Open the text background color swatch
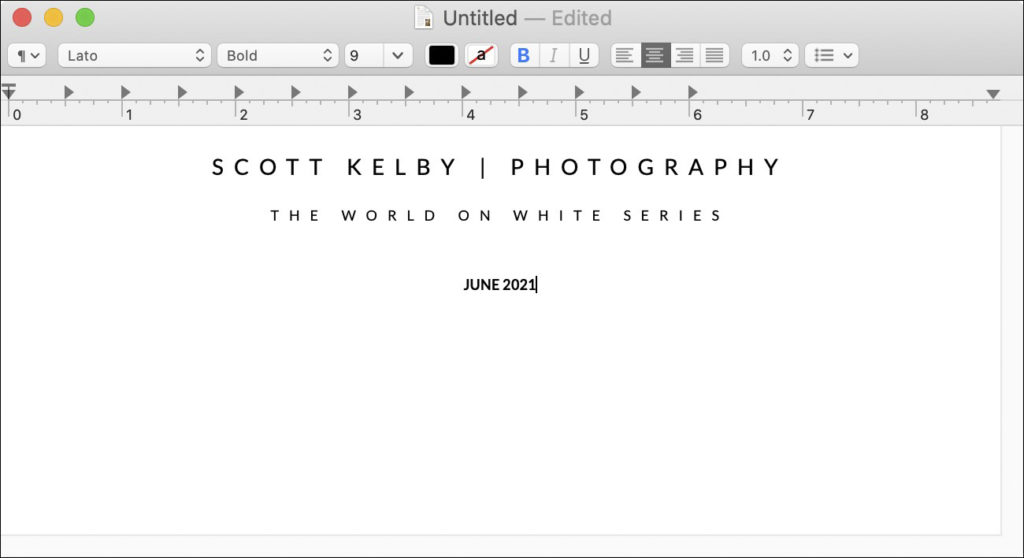The image size is (1024, 558). [481, 56]
